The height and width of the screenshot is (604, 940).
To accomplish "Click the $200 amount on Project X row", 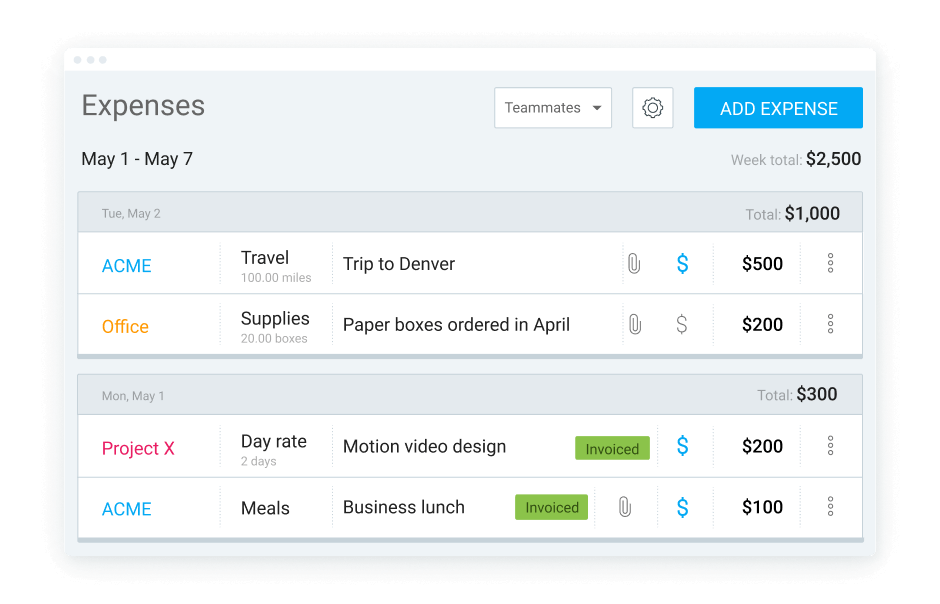I will coord(762,446).
